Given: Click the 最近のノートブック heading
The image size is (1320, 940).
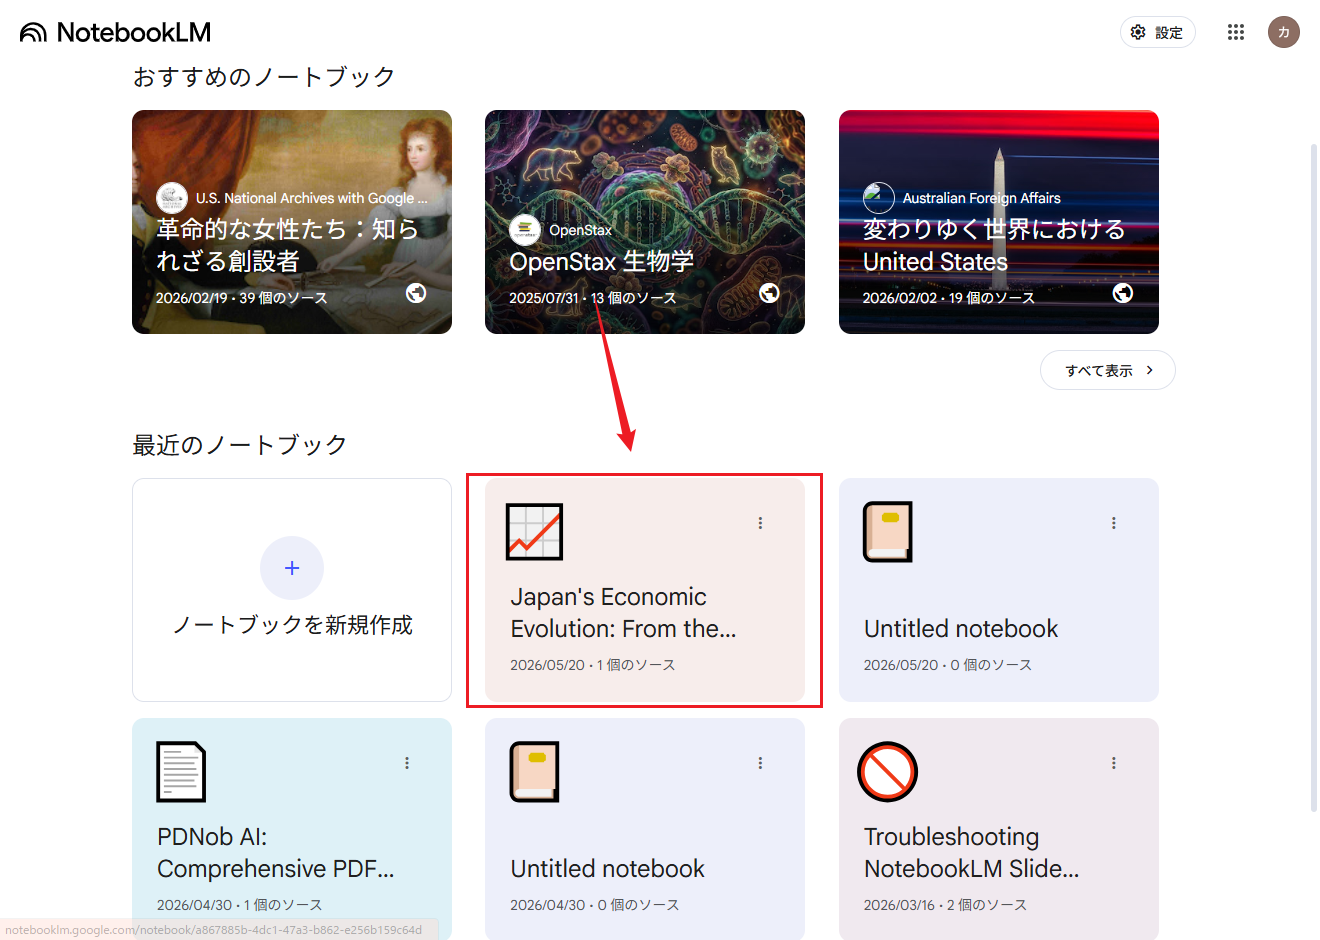Looking at the screenshot, I should tap(240, 445).
